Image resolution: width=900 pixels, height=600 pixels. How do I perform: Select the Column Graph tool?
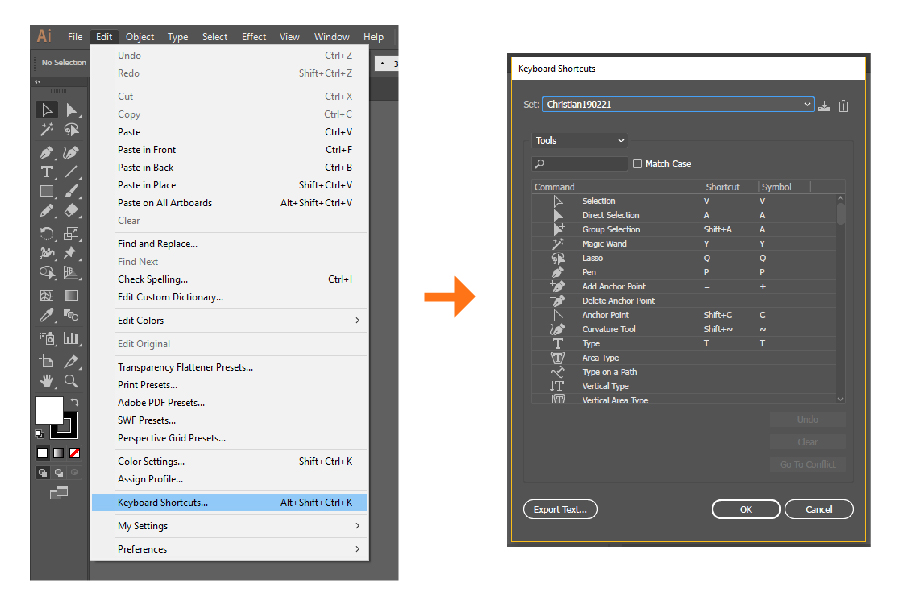pyautogui.click(x=72, y=338)
